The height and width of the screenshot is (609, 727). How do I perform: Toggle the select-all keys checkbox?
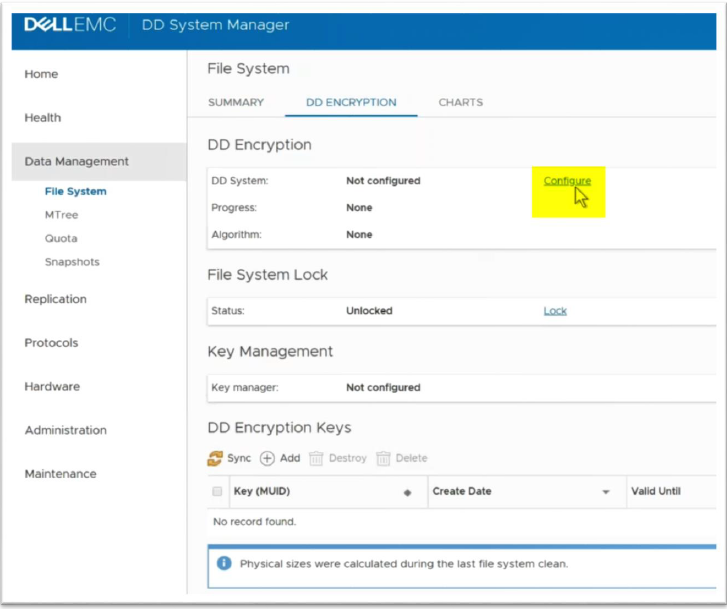[217, 491]
